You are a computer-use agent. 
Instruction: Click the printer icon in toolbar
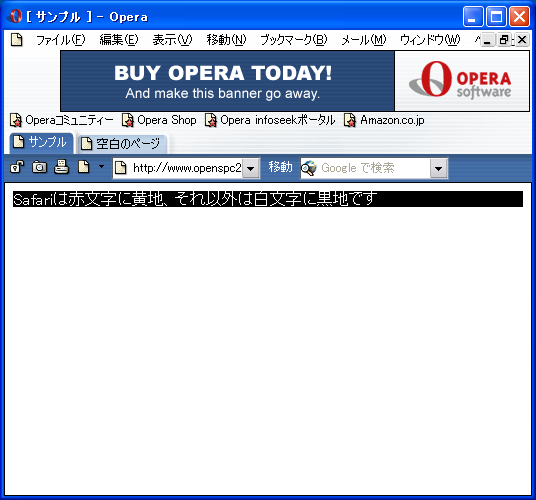pyautogui.click(x=62, y=167)
